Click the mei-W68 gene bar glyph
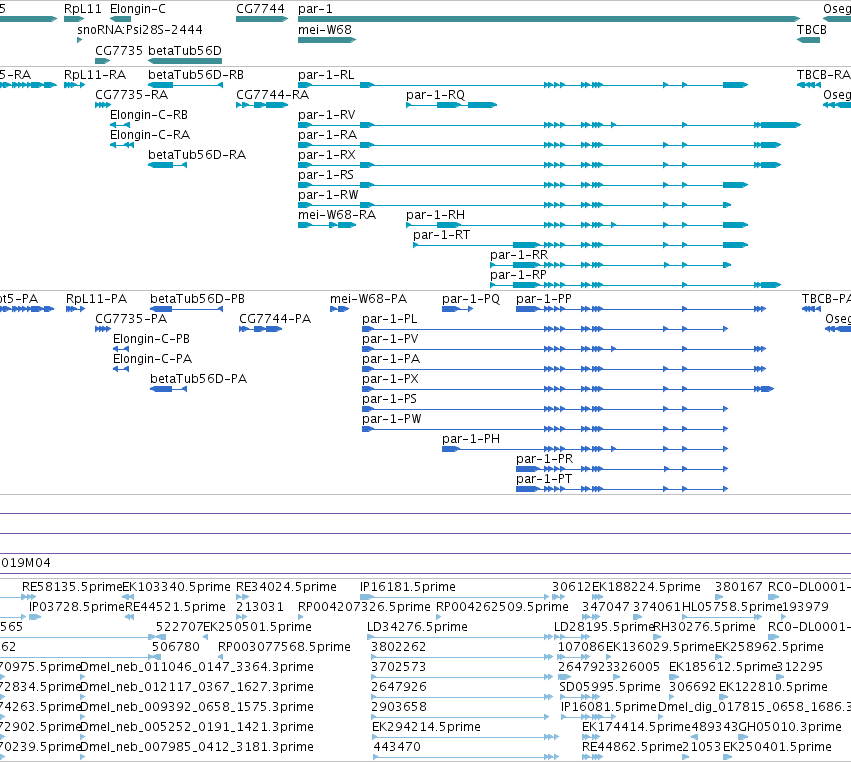The image size is (851, 762). [327, 40]
